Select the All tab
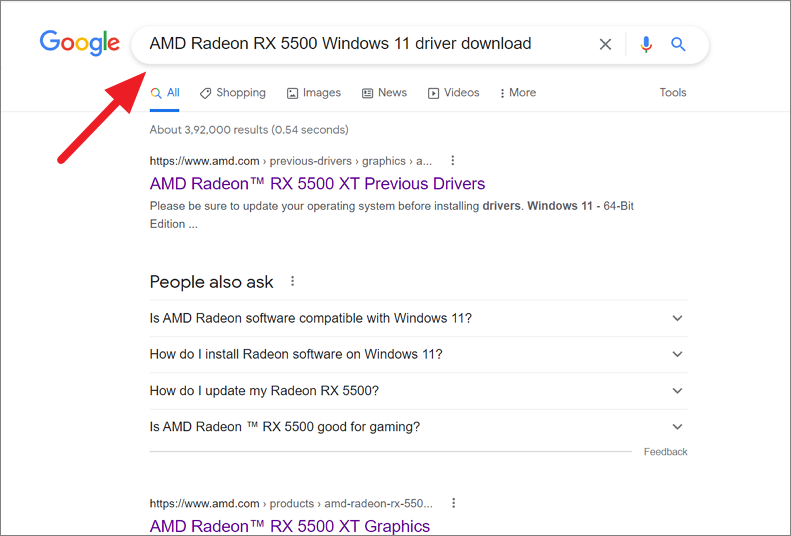The height and width of the screenshot is (536, 791). 165,93
